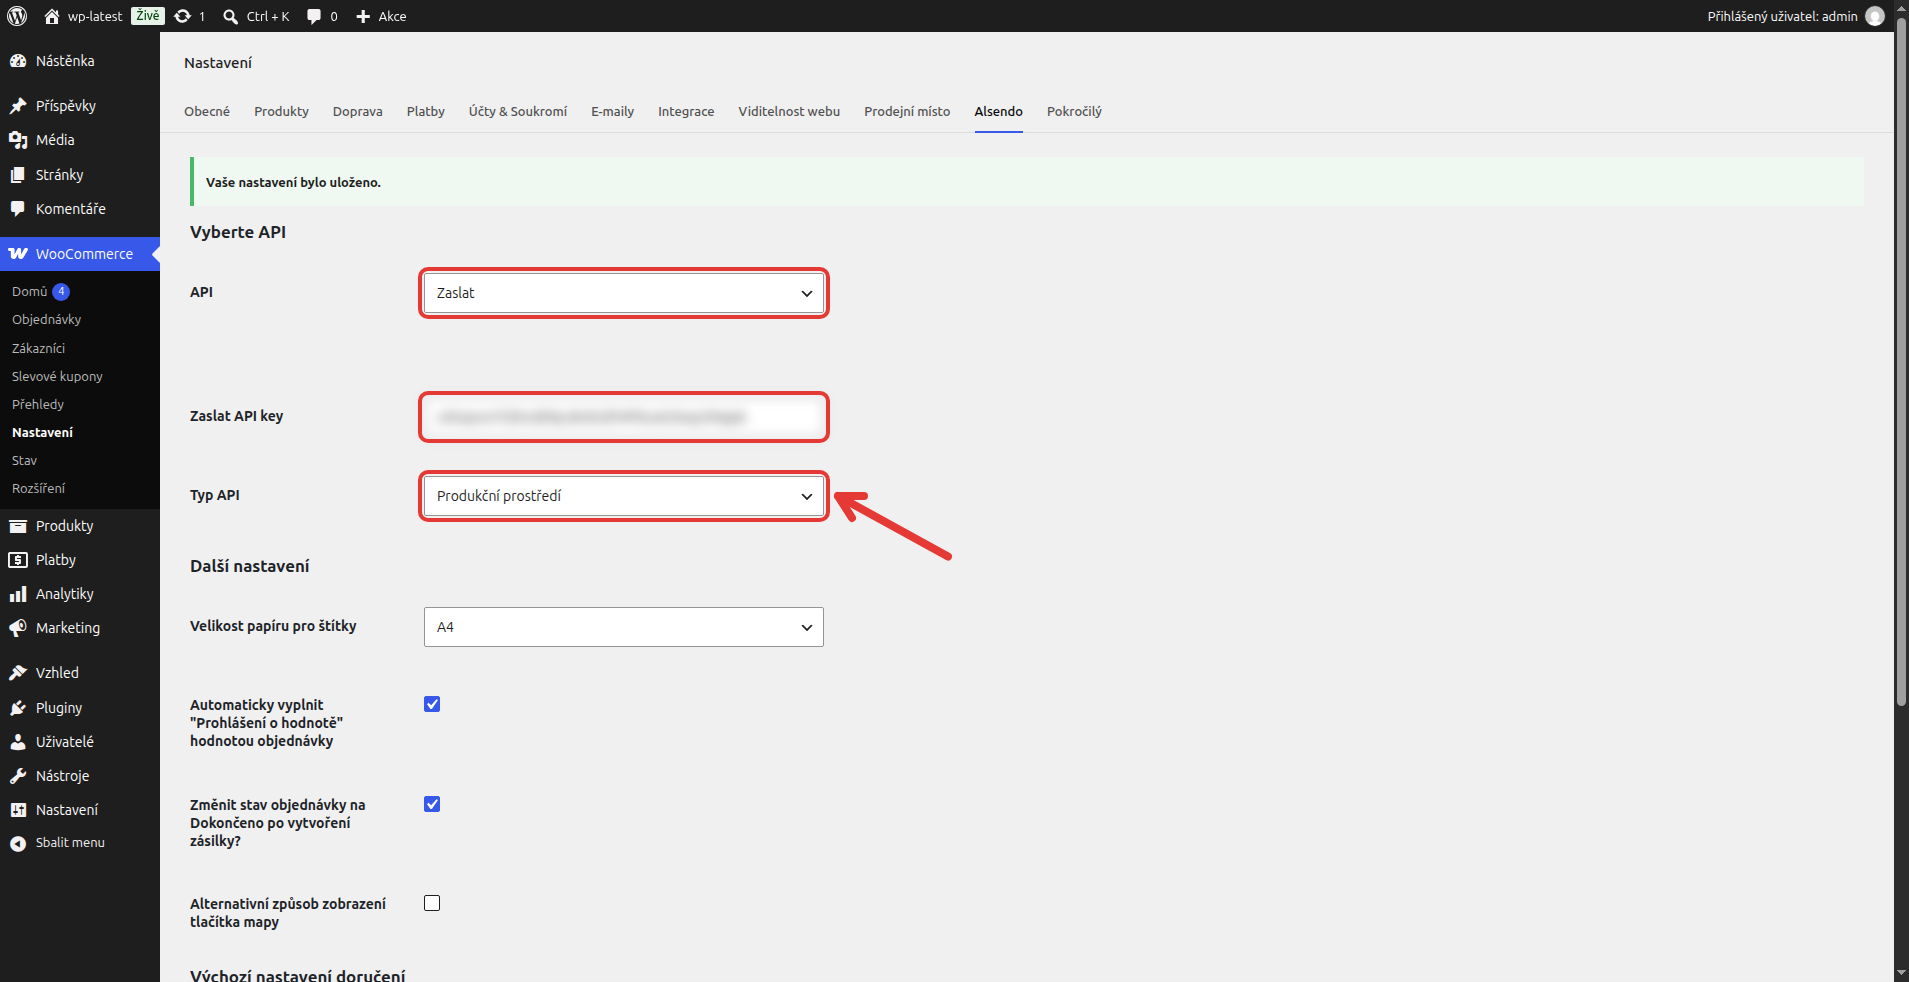Click the Zaslat API key field
Viewport: 1909px width, 982px height.
624,417
